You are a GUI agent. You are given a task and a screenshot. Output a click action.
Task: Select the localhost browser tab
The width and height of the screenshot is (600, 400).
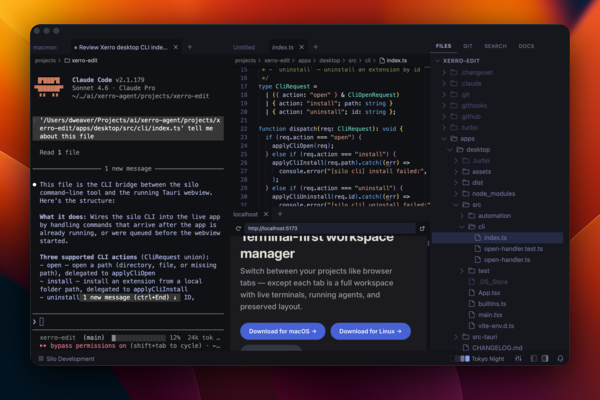pos(245,214)
